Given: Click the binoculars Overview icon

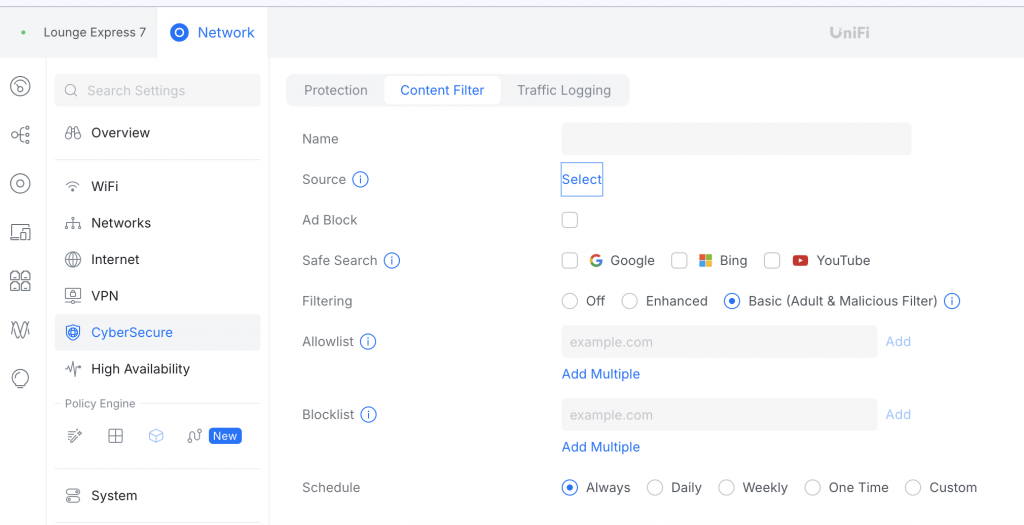Looking at the screenshot, I should (x=73, y=133).
